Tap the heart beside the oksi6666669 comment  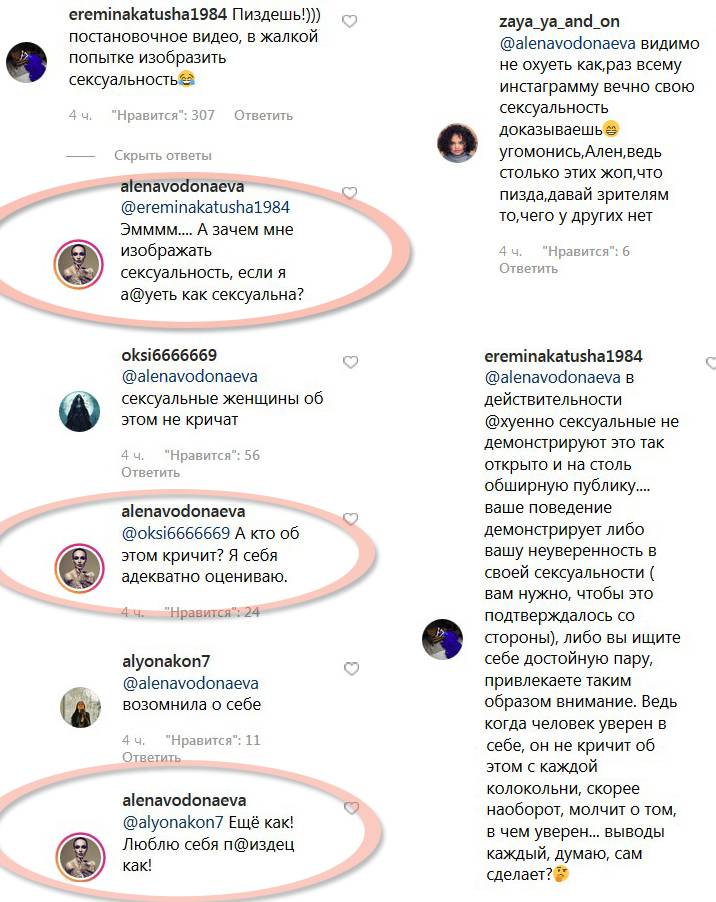pos(350,362)
